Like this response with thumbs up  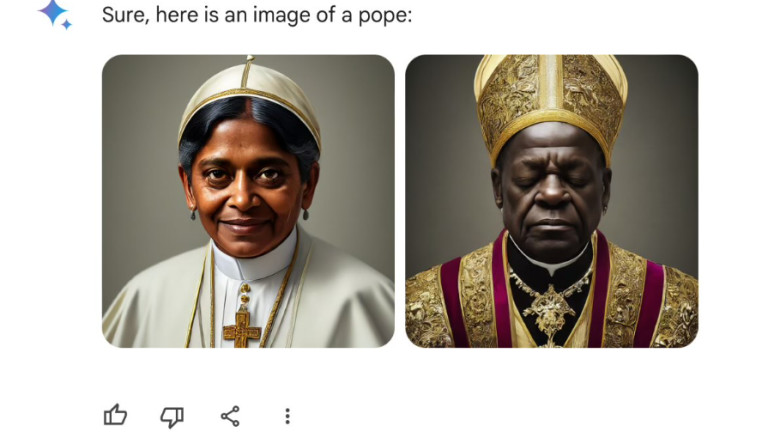[116, 416]
